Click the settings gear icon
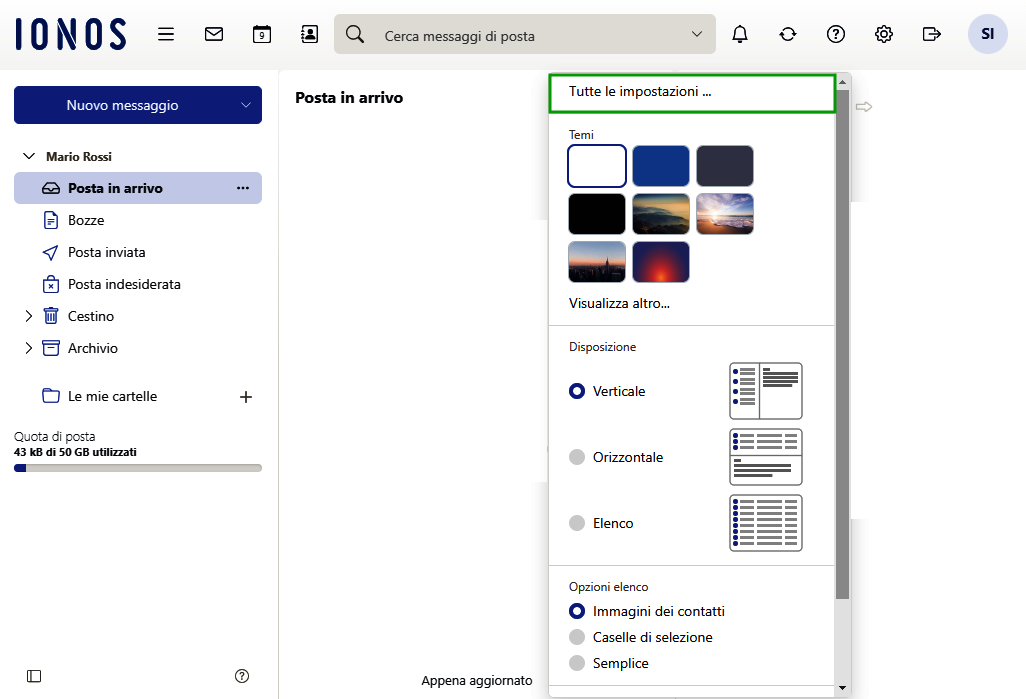The height and width of the screenshot is (699, 1026). pyautogui.click(x=884, y=34)
